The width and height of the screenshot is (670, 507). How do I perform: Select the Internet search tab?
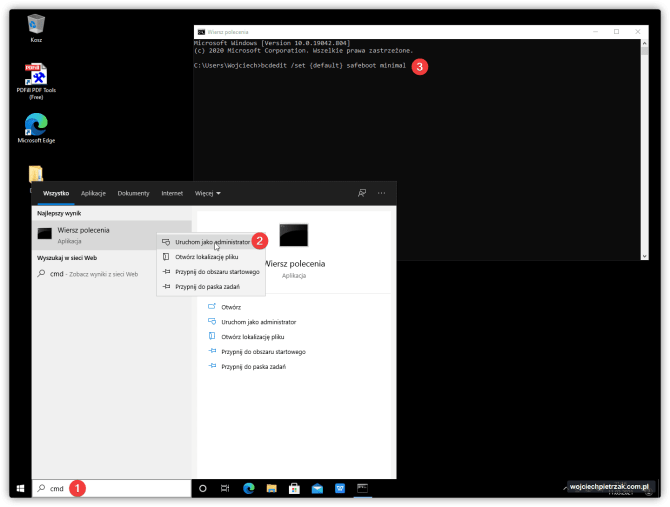click(x=172, y=193)
